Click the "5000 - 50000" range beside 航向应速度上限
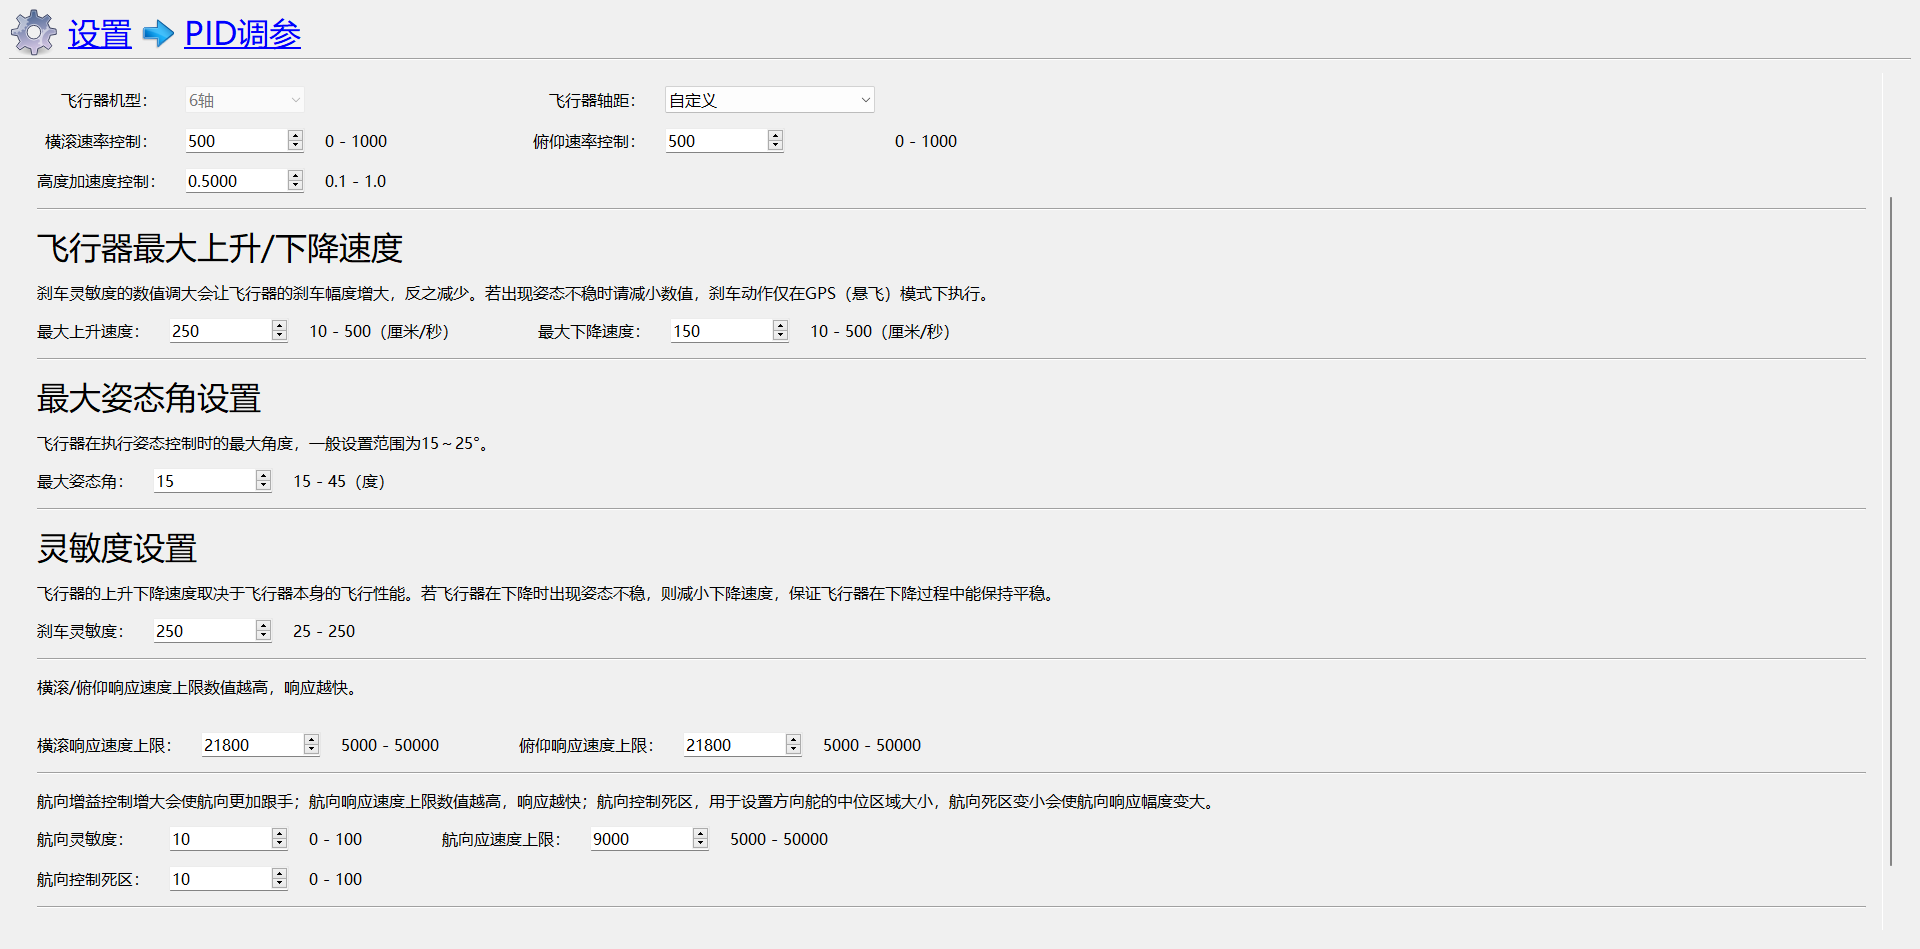The height and width of the screenshot is (949, 1920). pos(779,839)
